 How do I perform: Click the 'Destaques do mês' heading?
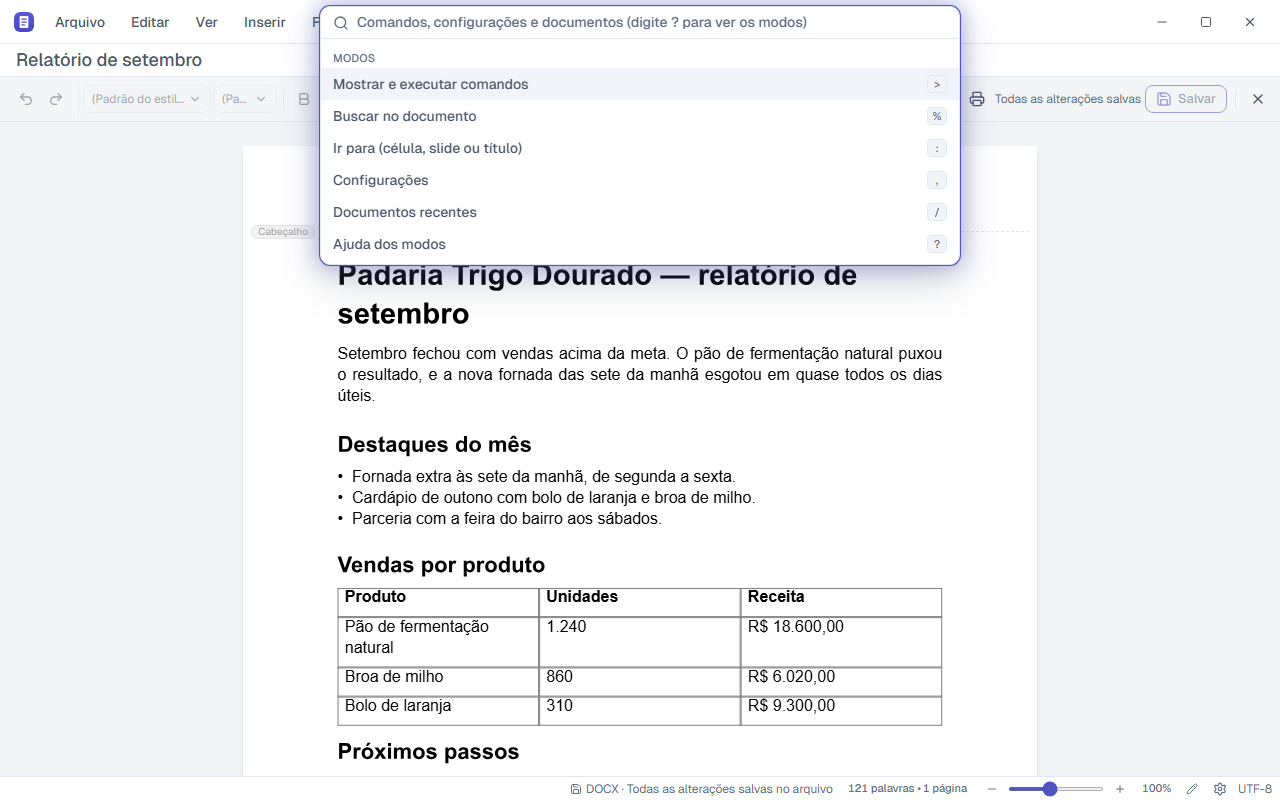pos(435,444)
